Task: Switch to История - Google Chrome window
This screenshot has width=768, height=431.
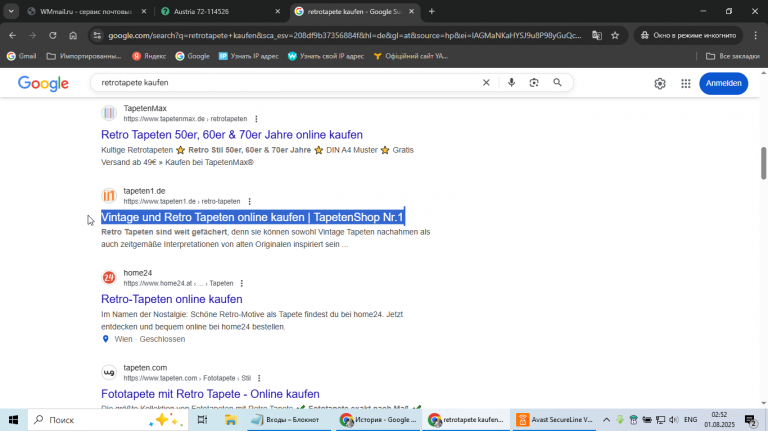Action: coord(379,420)
